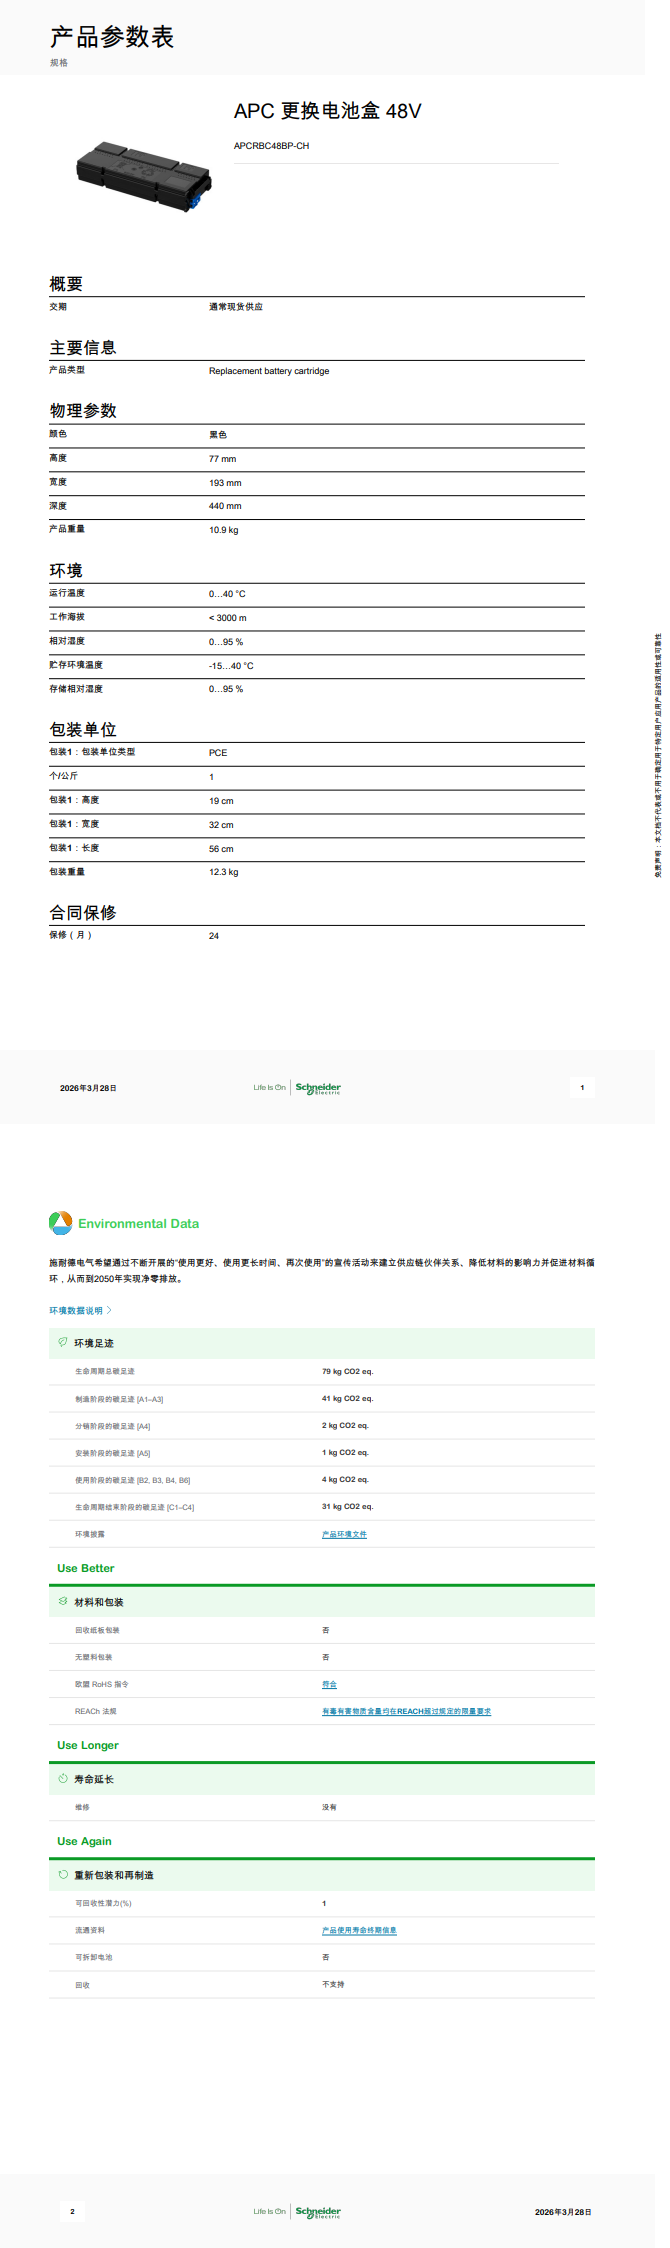Click the leaf icon beside 环境足迹
670x2248 pixels.
[63, 1342]
